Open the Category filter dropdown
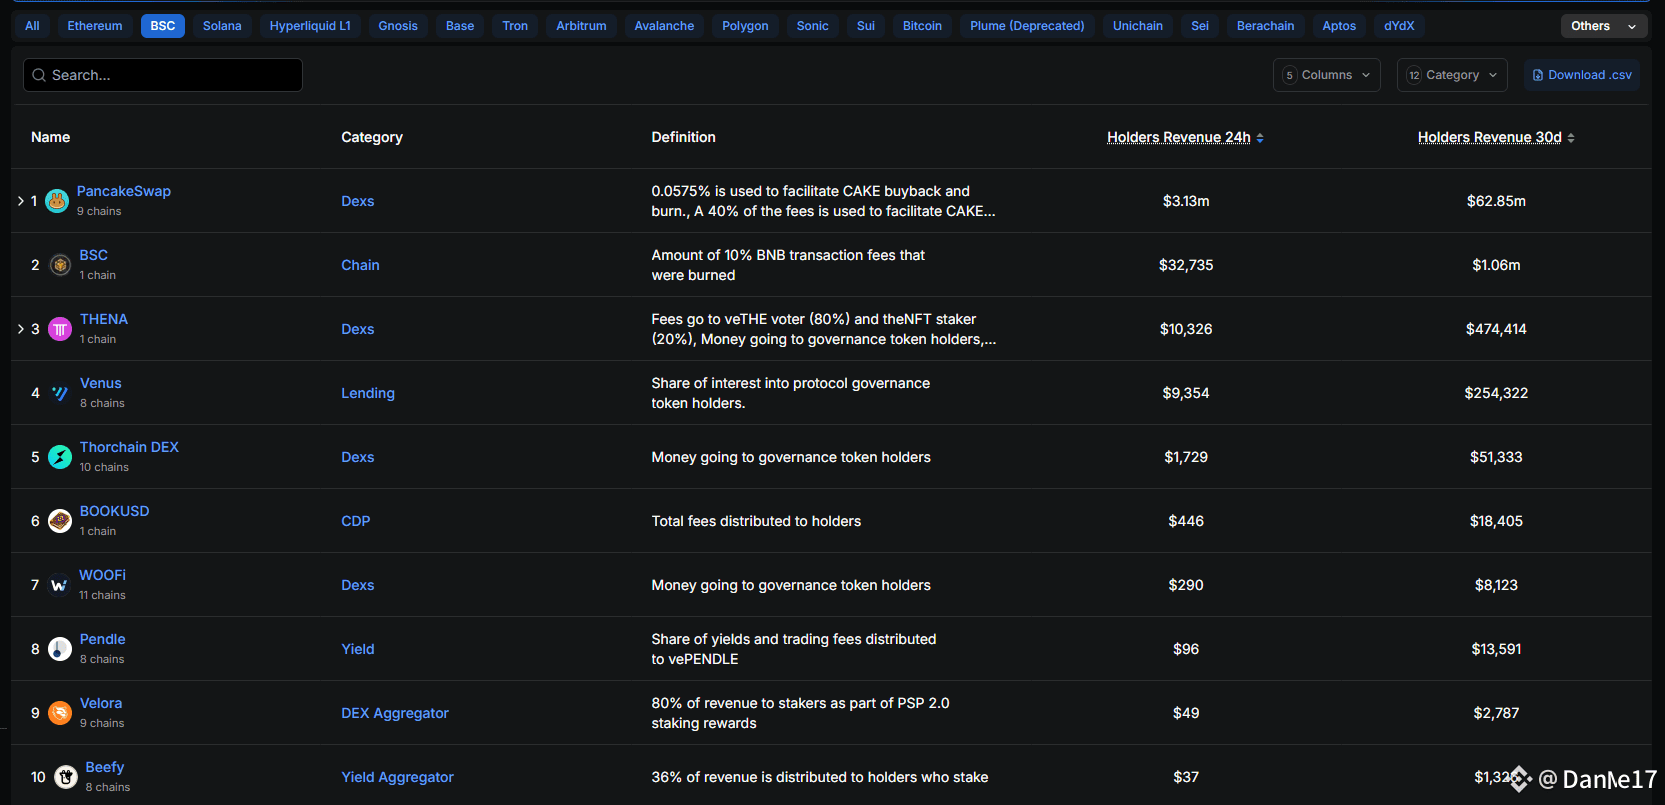 coord(1452,75)
